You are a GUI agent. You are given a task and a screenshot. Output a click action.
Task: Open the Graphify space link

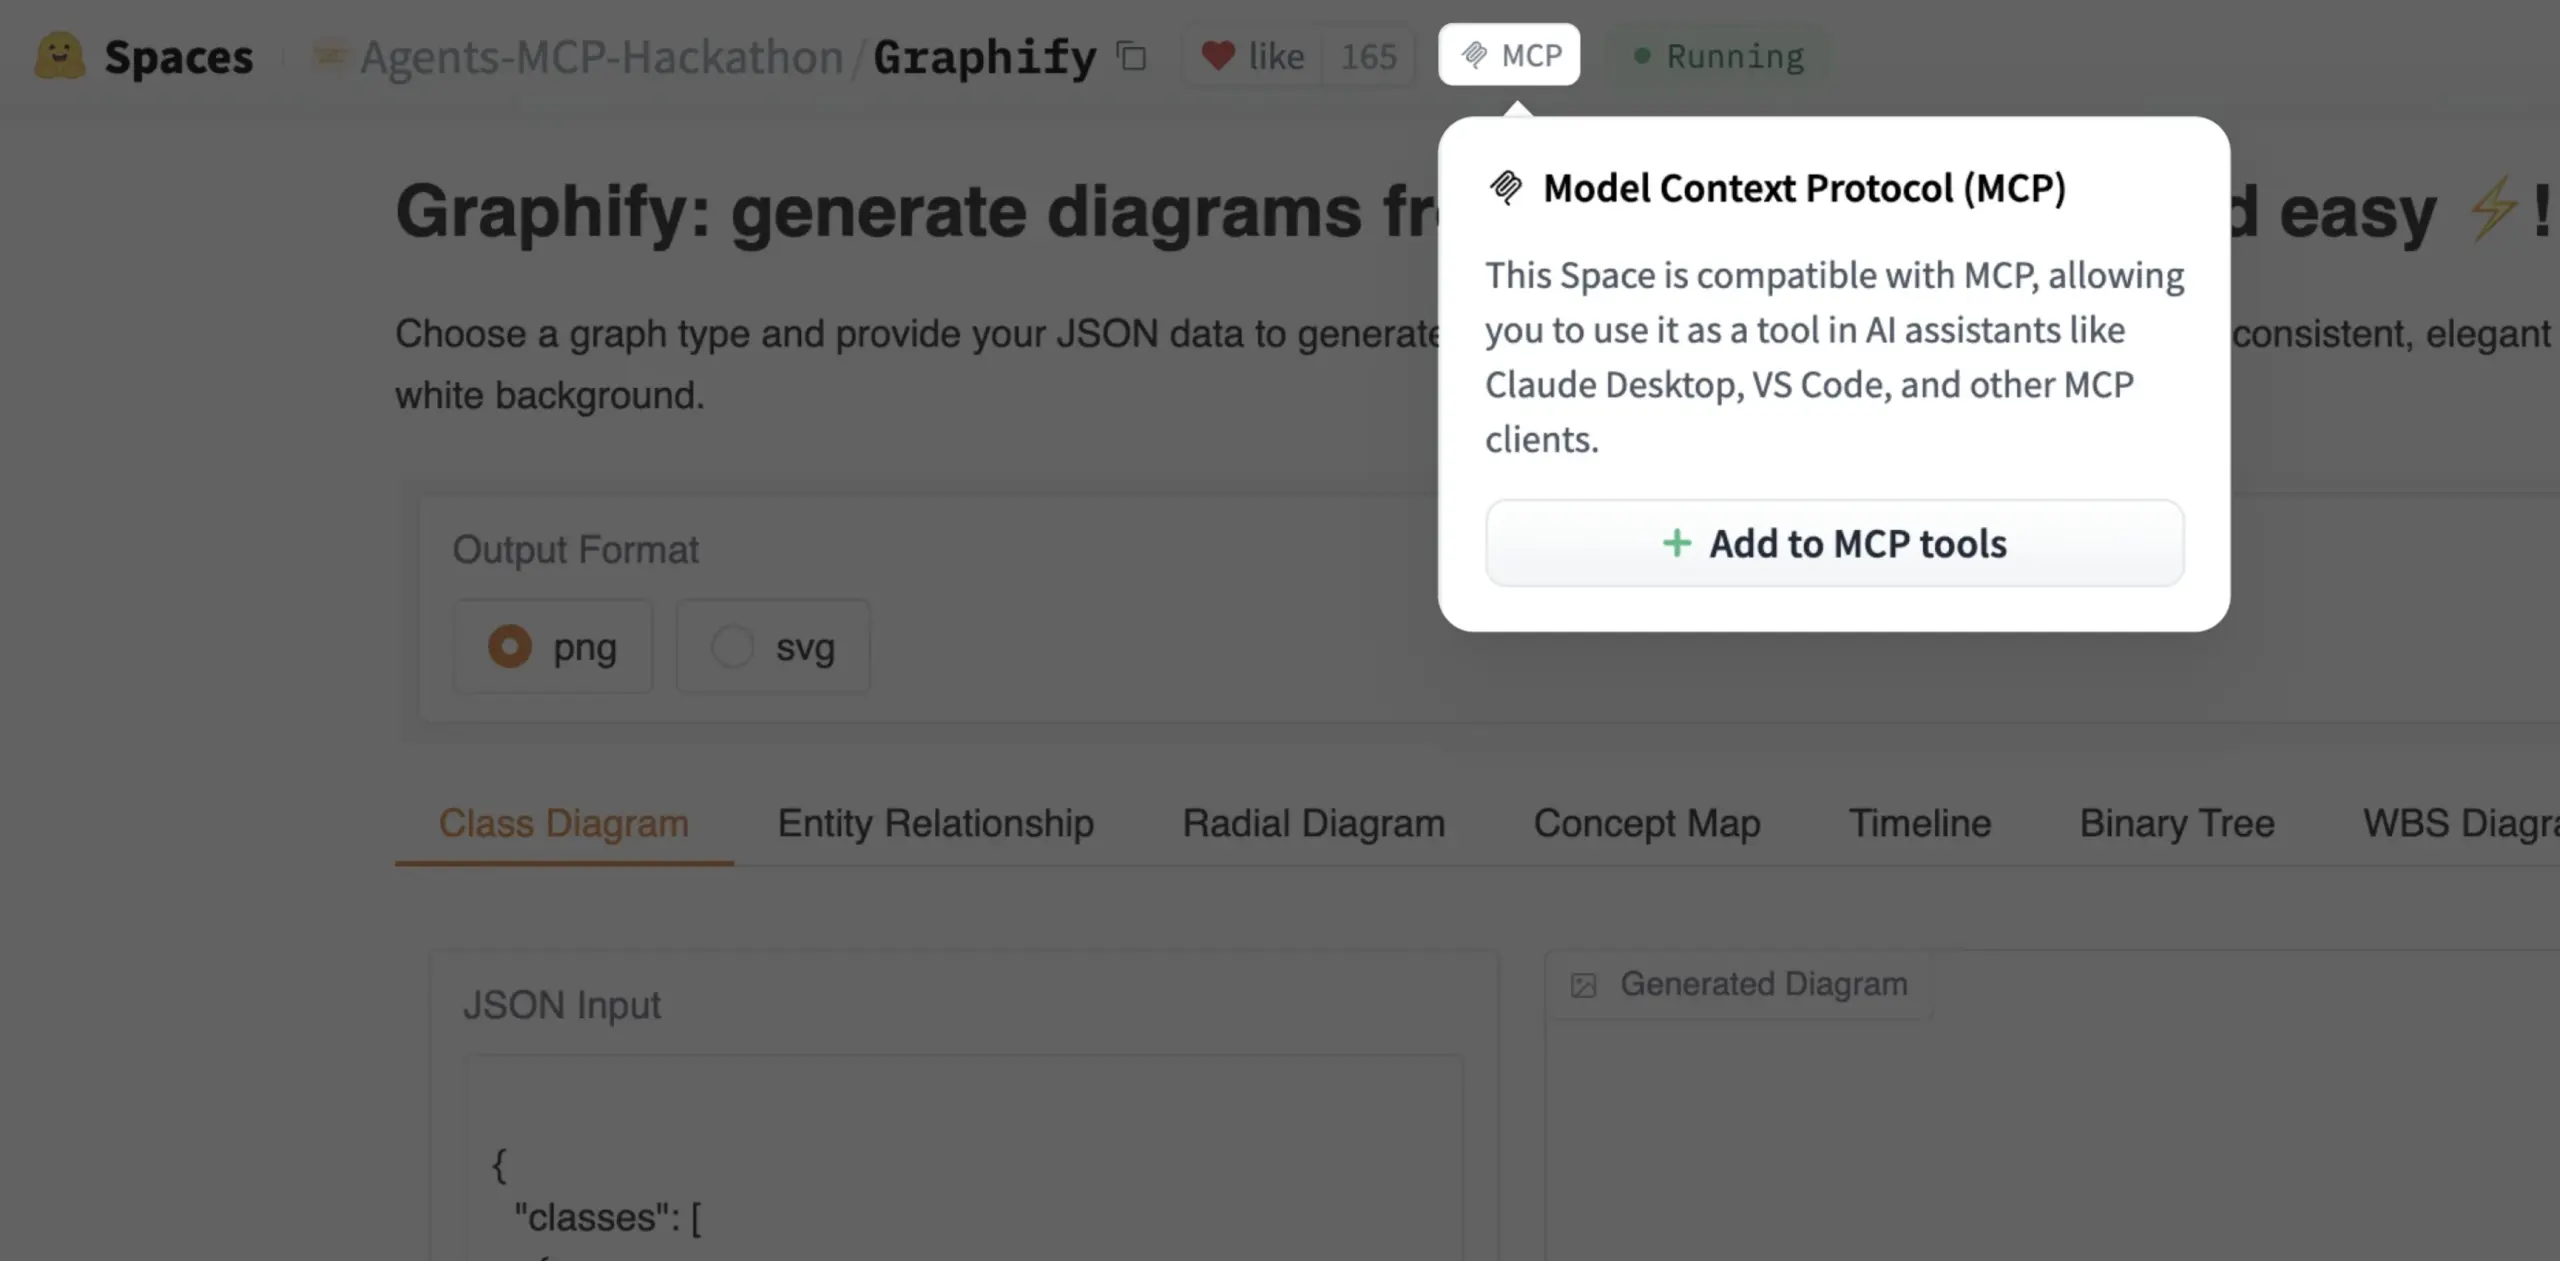[985, 57]
